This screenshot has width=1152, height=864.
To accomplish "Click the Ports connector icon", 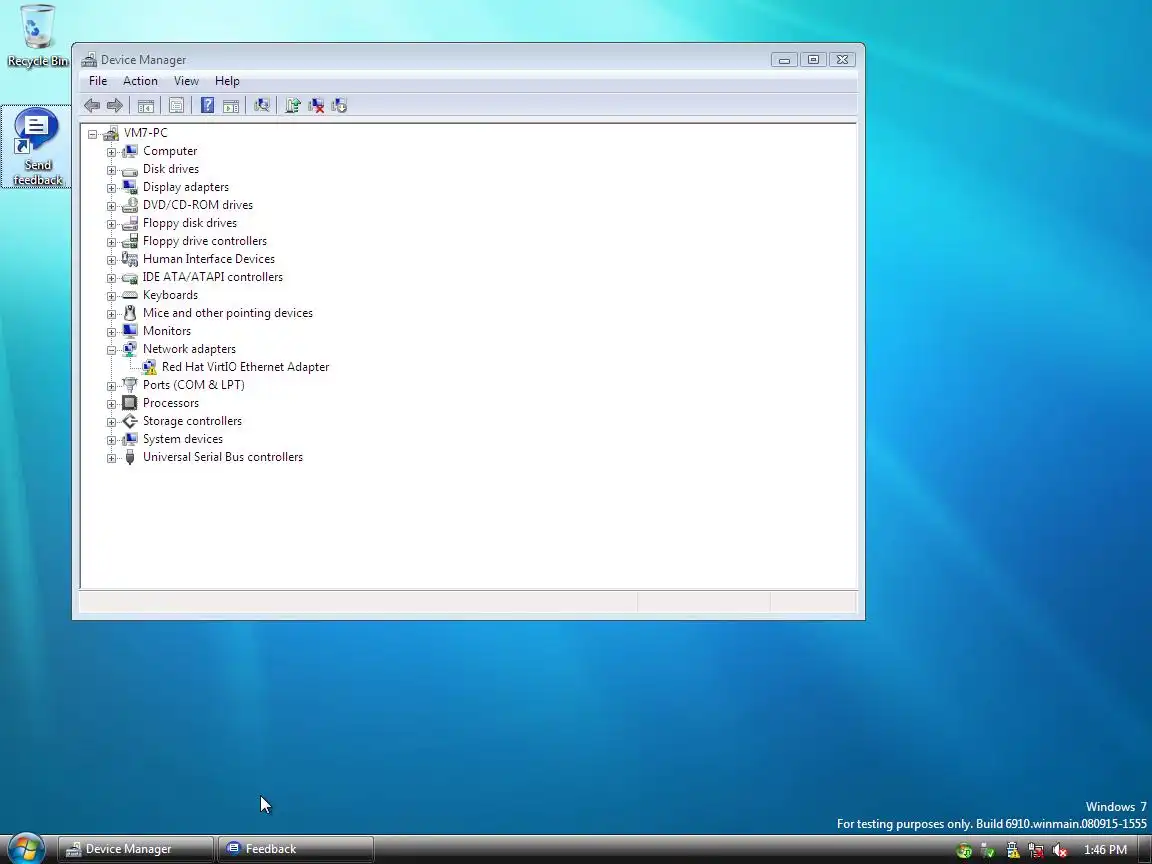I will pos(130,385).
